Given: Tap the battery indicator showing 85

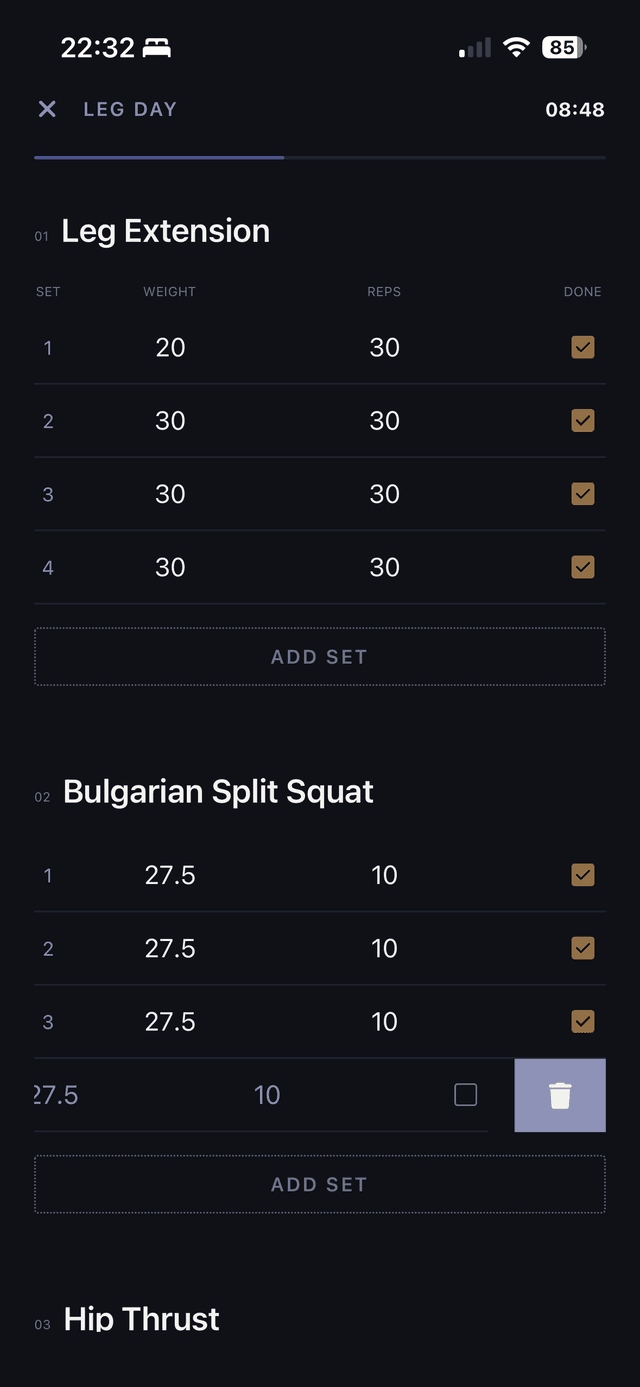Looking at the screenshot, I should [x=564, y=47].
